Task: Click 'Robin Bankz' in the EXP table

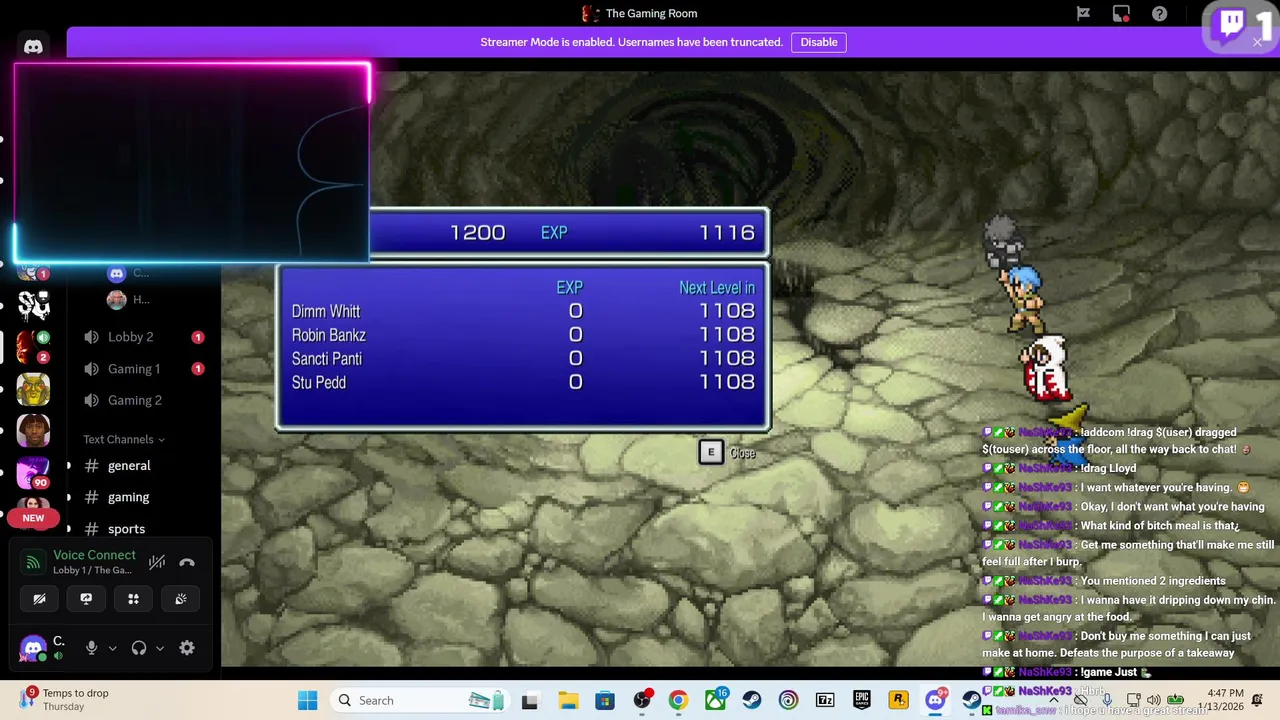Action: [x=329, y=335]
